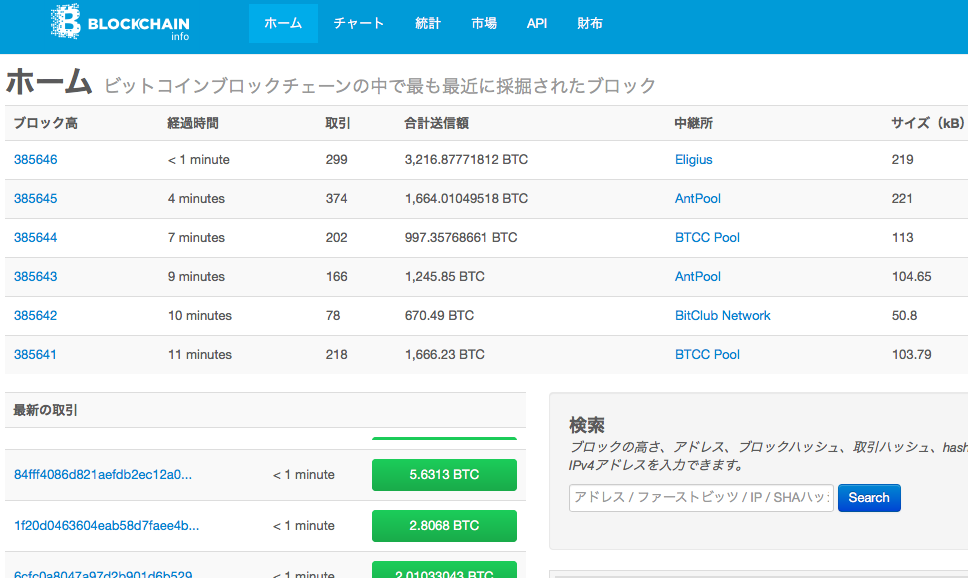Click transaction count 202
968x578 pixels.
point(336,237)
